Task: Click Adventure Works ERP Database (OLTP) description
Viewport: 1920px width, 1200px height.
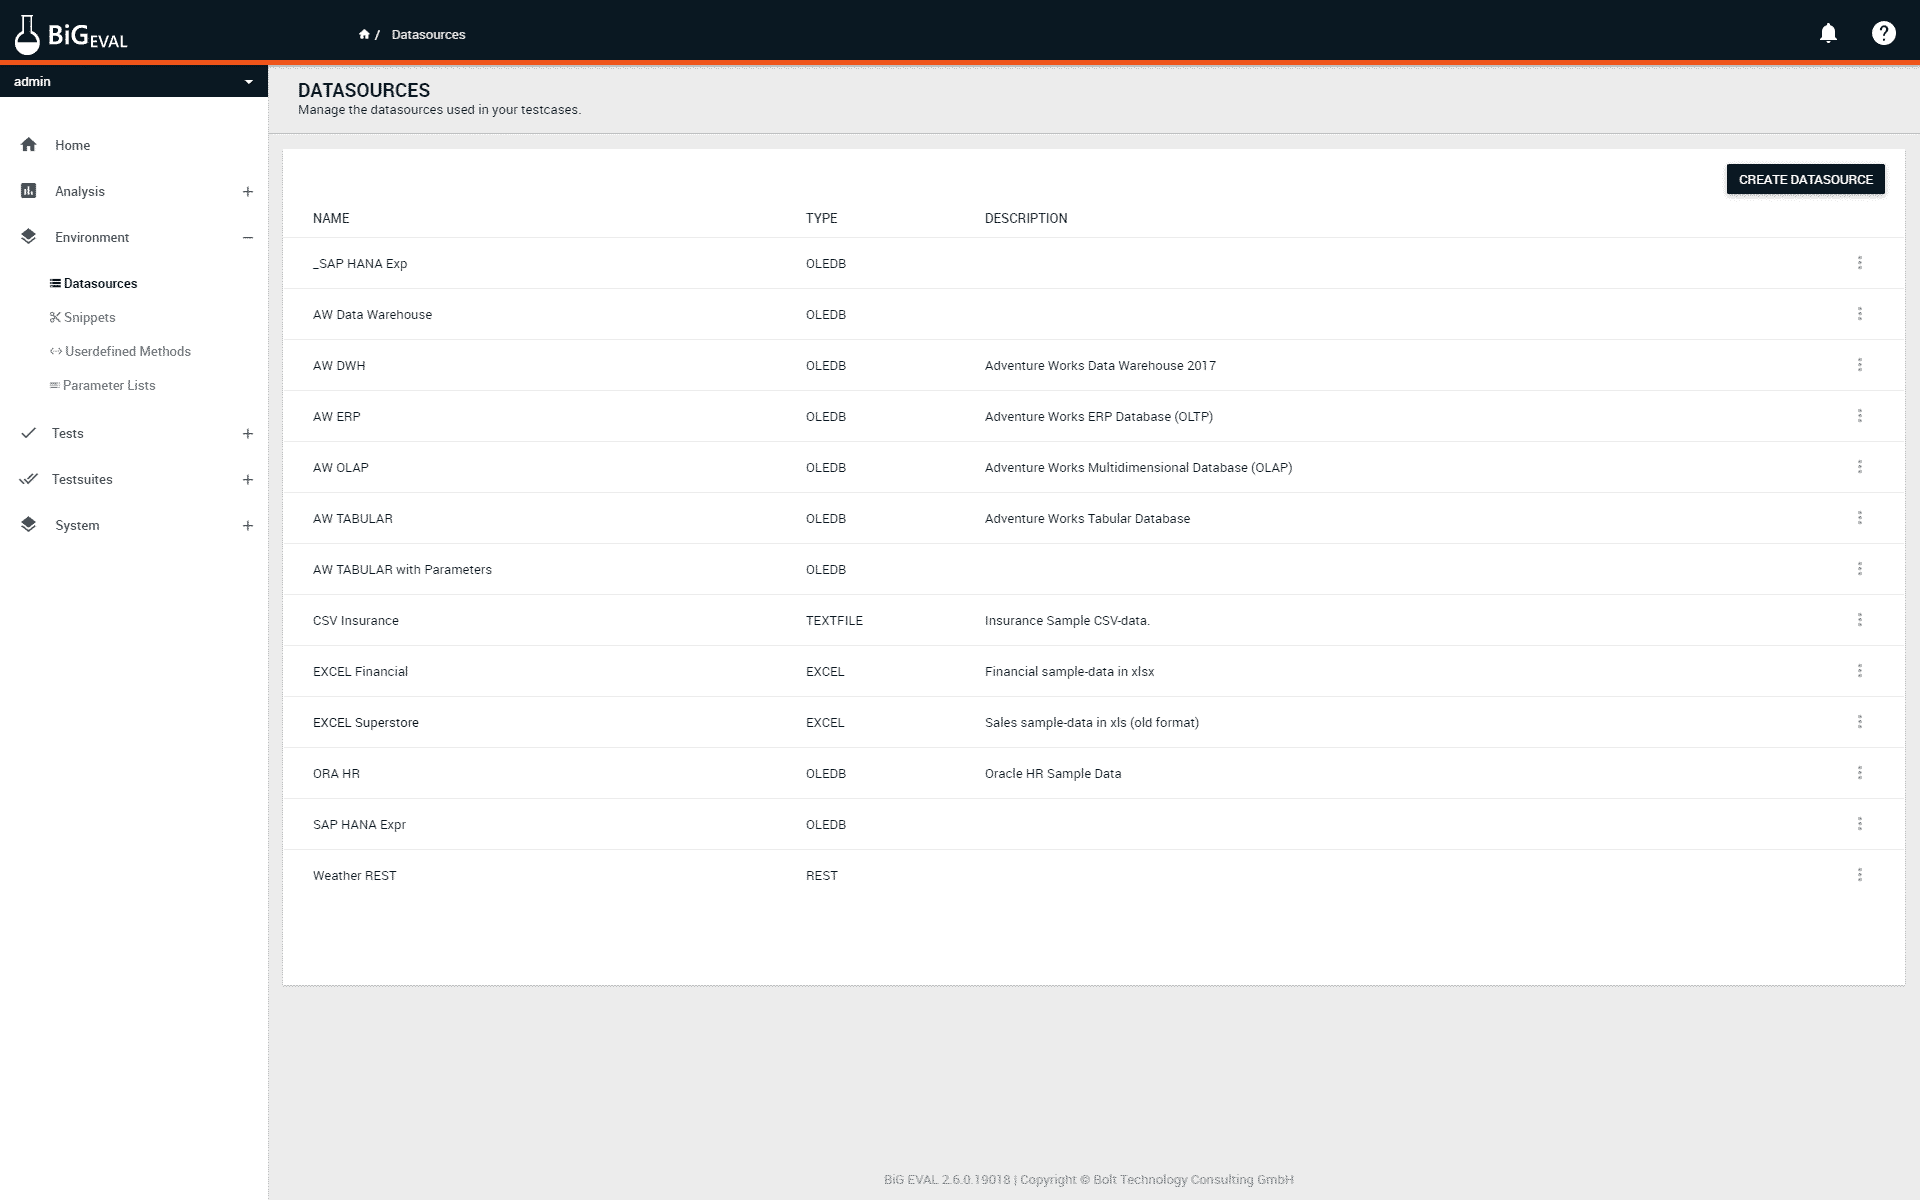Action: [1098, 416]
